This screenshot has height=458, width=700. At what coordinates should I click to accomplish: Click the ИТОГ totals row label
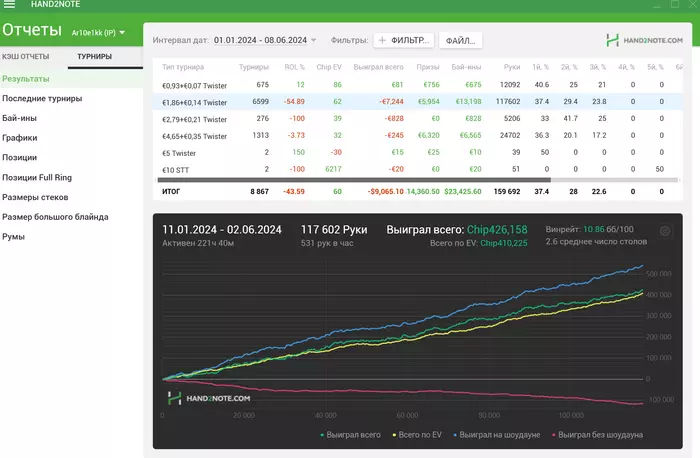point(171,192)
